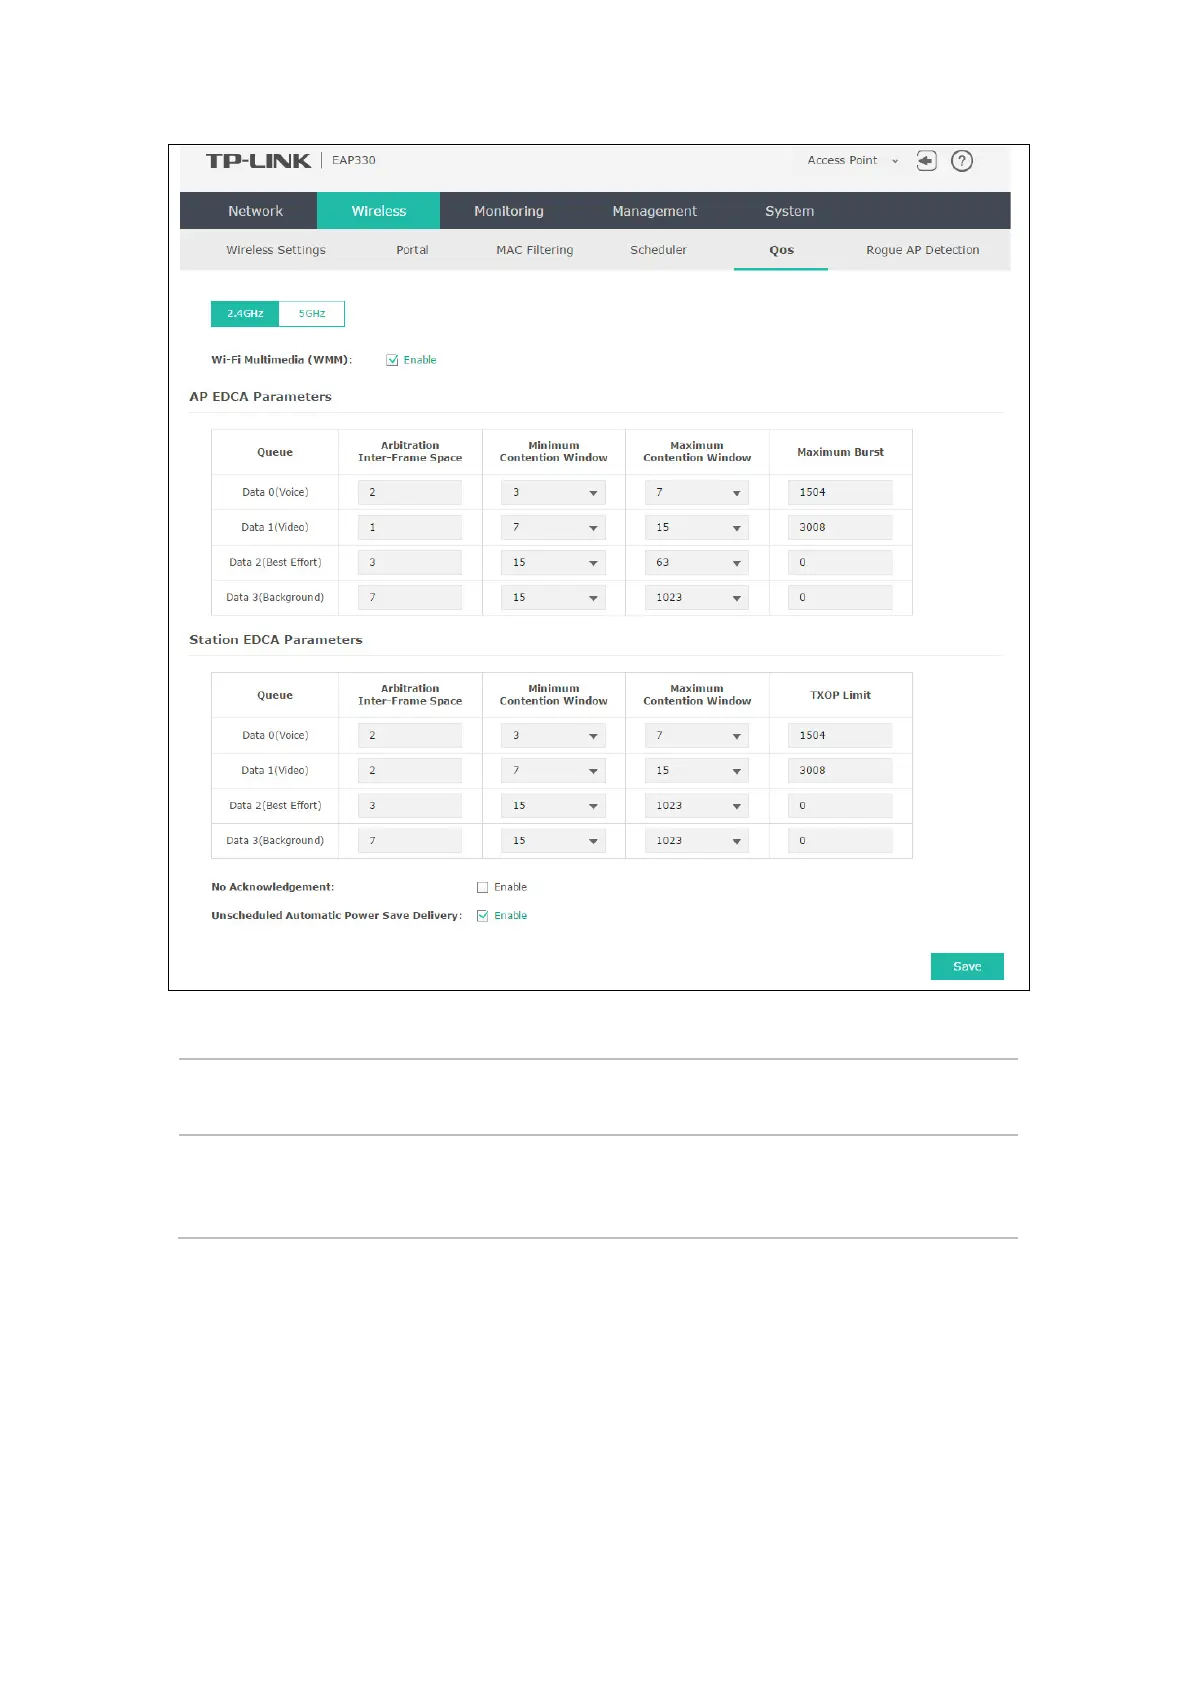The height and width of the screenshot is (1684, 1190).
Task: Click AP Video Arbitration Inter-Frame Space field
Action: [x=410, y=527]
